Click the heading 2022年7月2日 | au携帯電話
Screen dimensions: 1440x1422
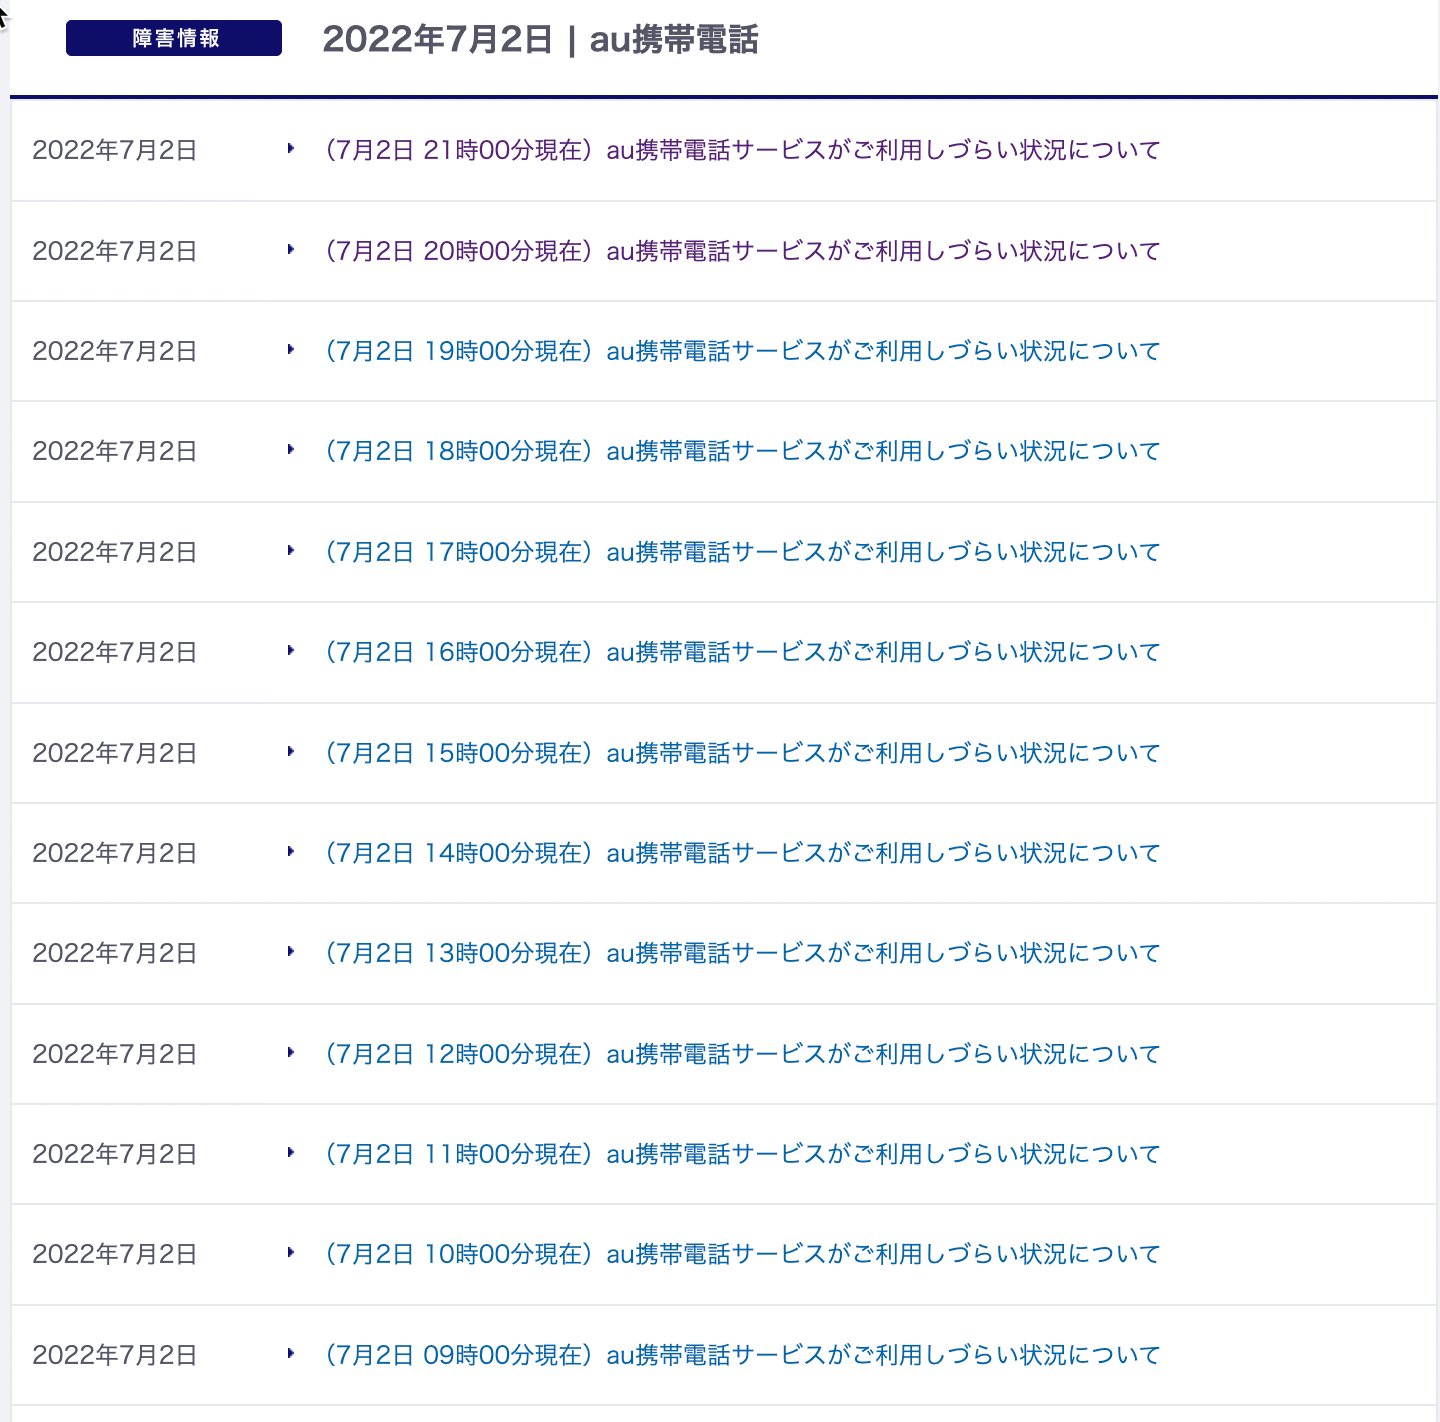540,40
